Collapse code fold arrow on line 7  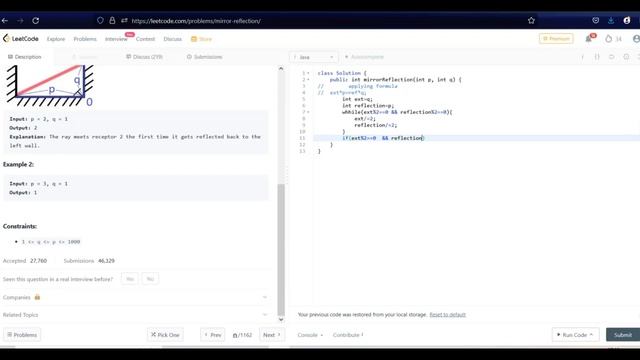click(x=308, y=112)
